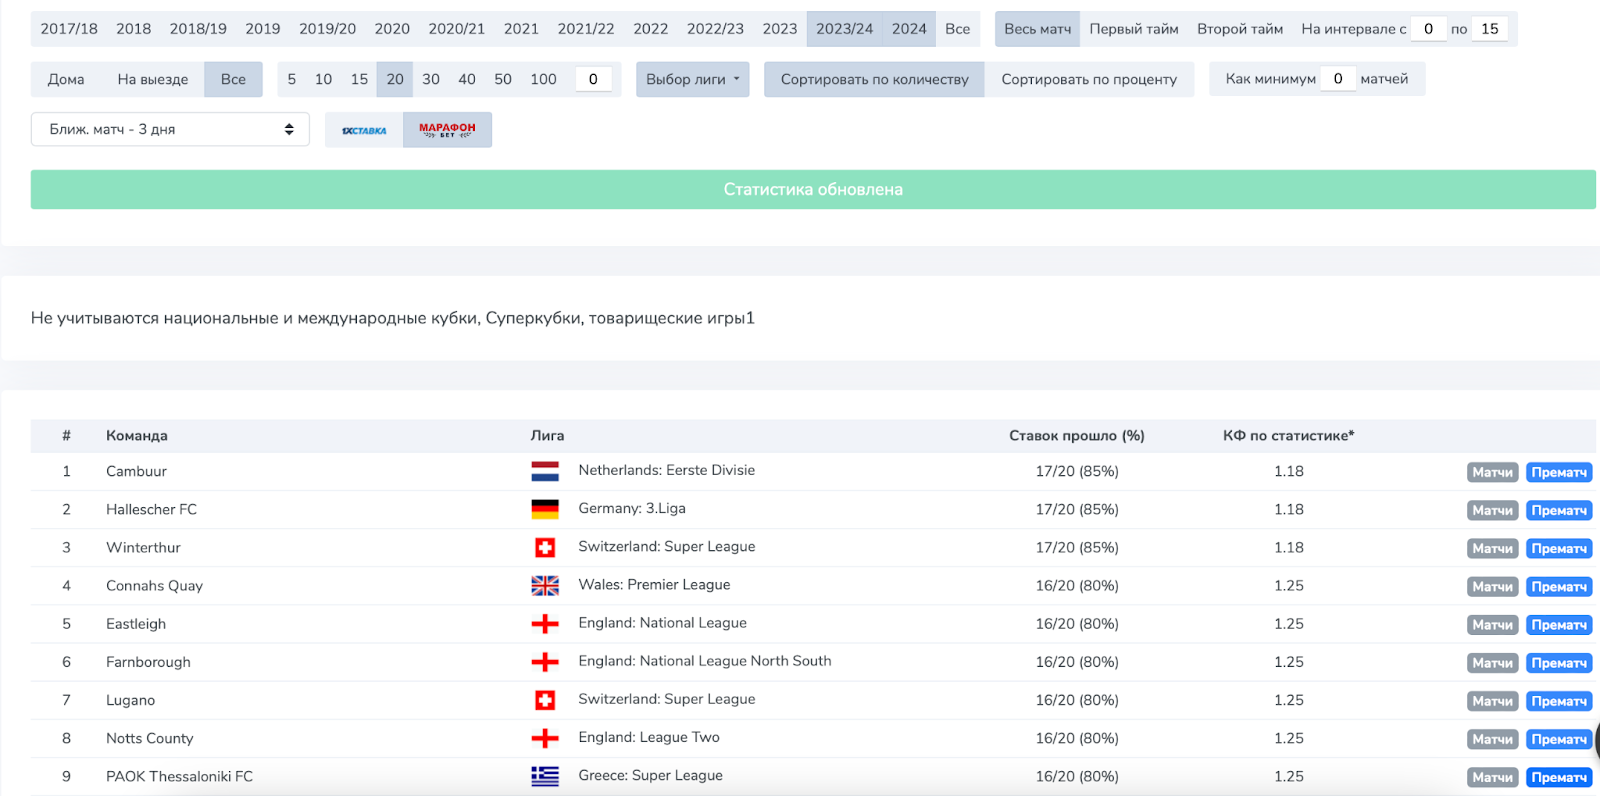Select the На интервале с option
This screenshot has width=1600, height=796.
click(x=1353, y=29)
